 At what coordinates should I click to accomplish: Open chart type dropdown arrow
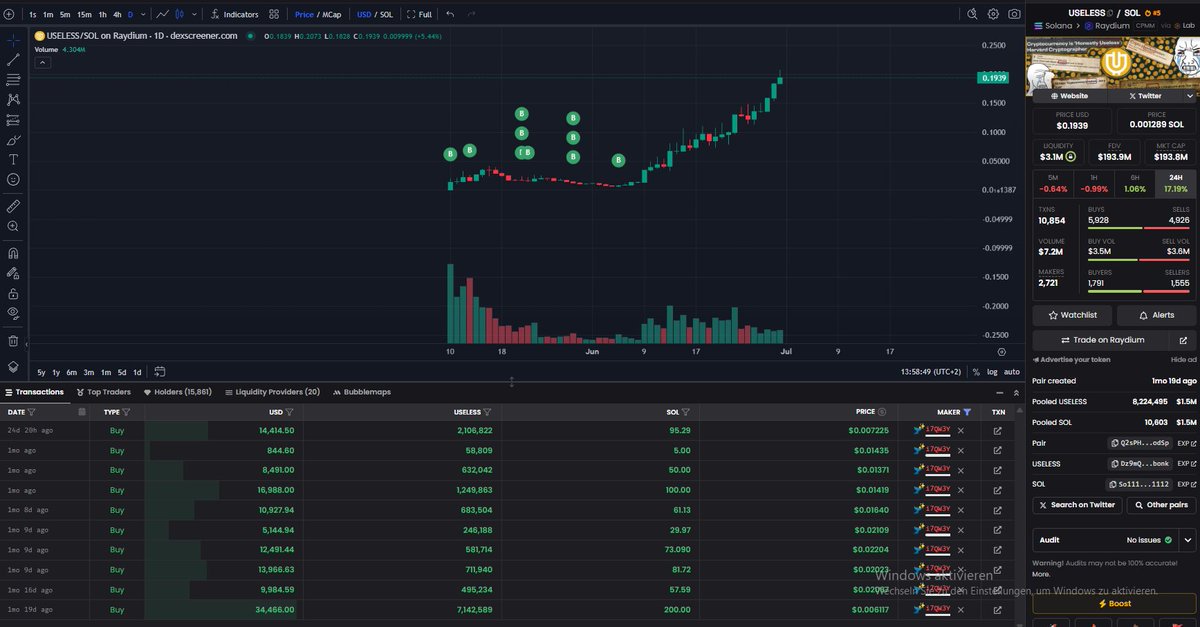point(192,14)
